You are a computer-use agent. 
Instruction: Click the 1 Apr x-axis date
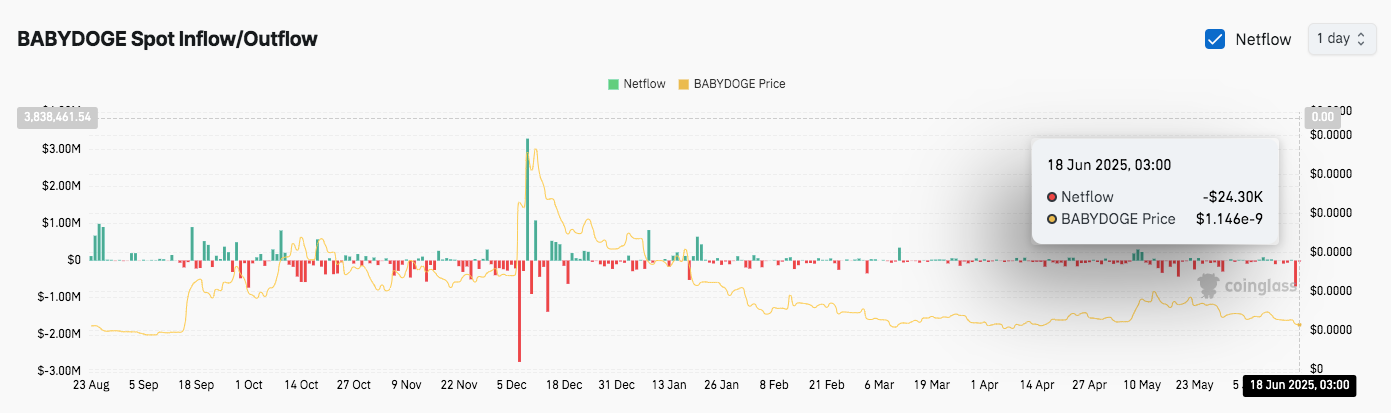tap(986, 384)
